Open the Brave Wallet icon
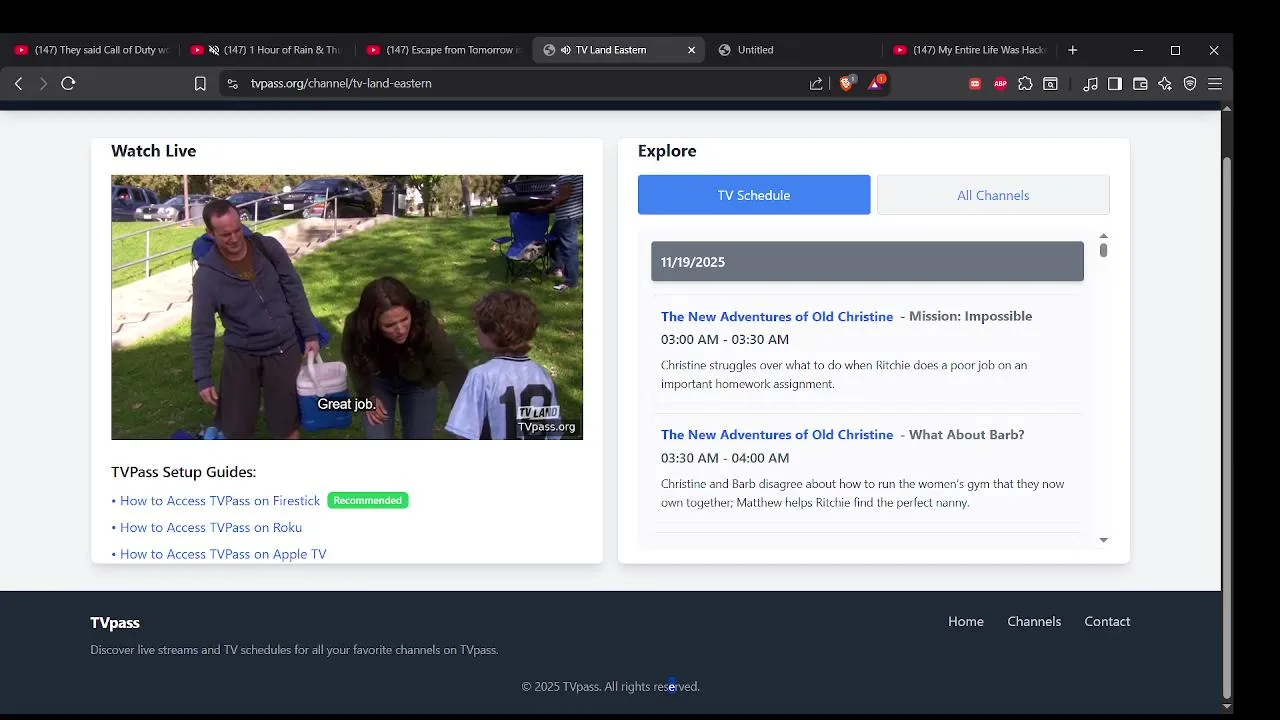This screenshot has width=1280, height=720. [x=1140, y=84]
